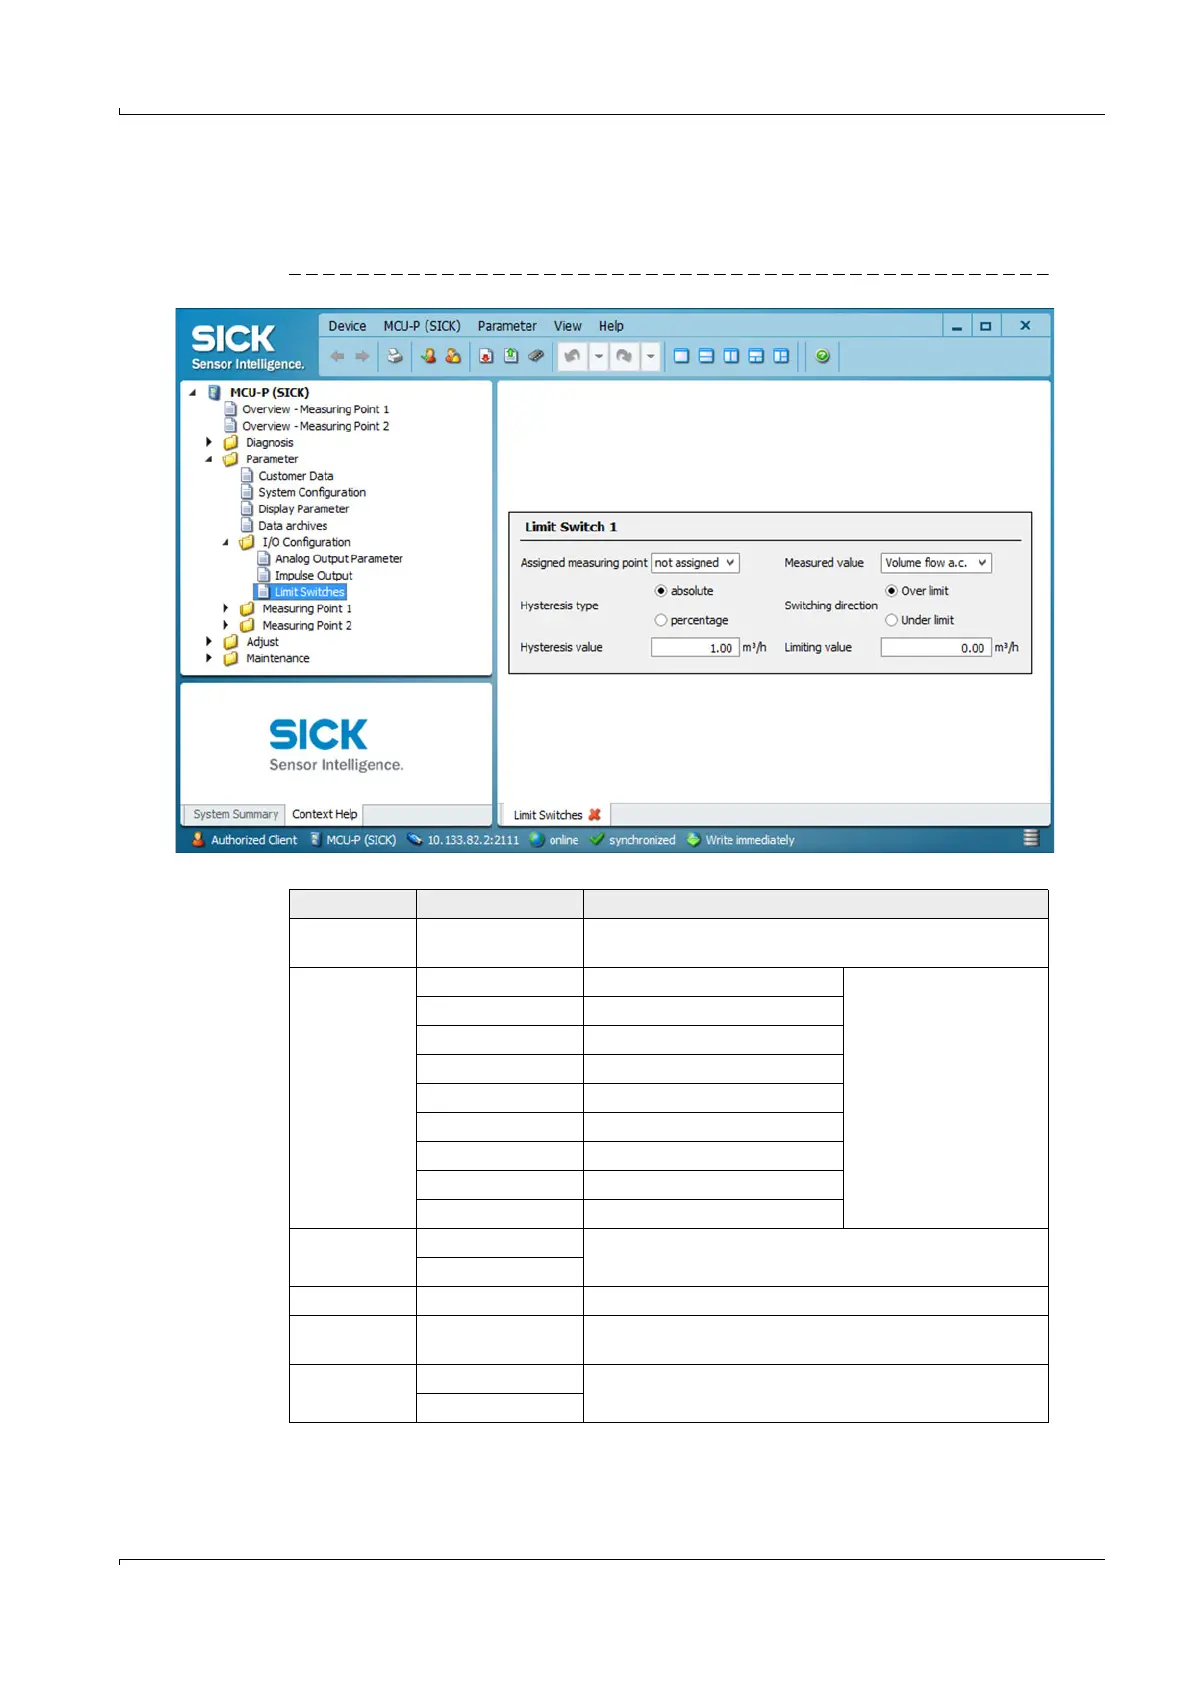
Task: Click the MCU-P (SICK) device status icon
Action: coord(316,840)
